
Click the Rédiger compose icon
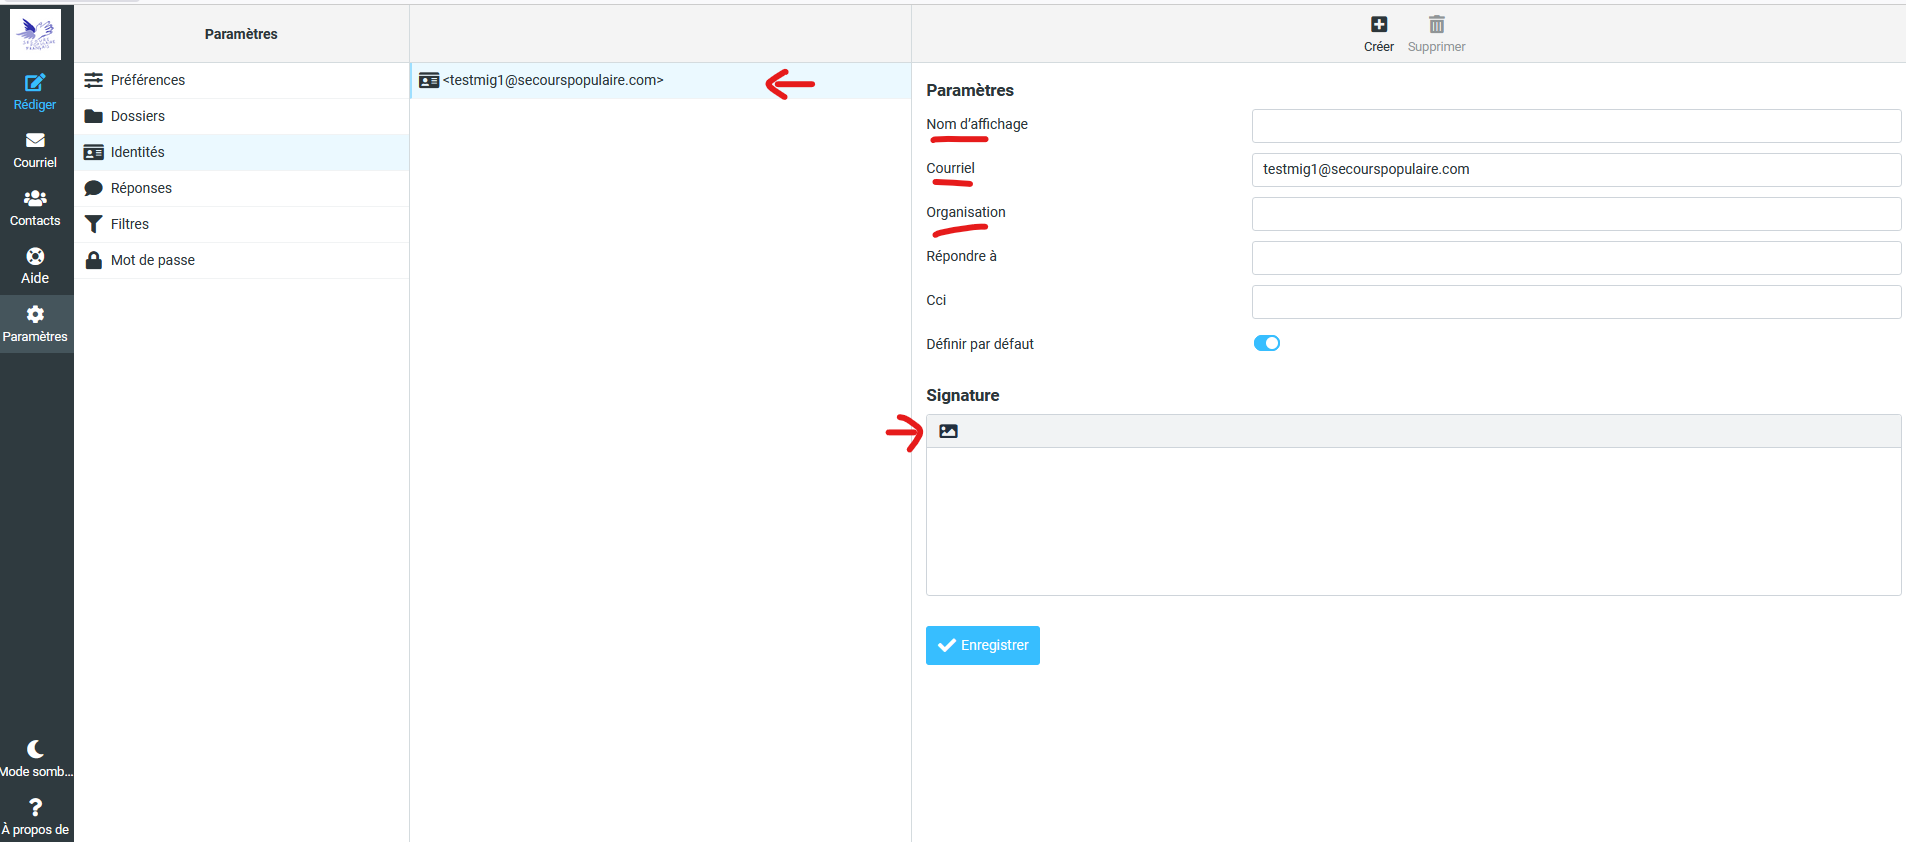click(35, 83)
